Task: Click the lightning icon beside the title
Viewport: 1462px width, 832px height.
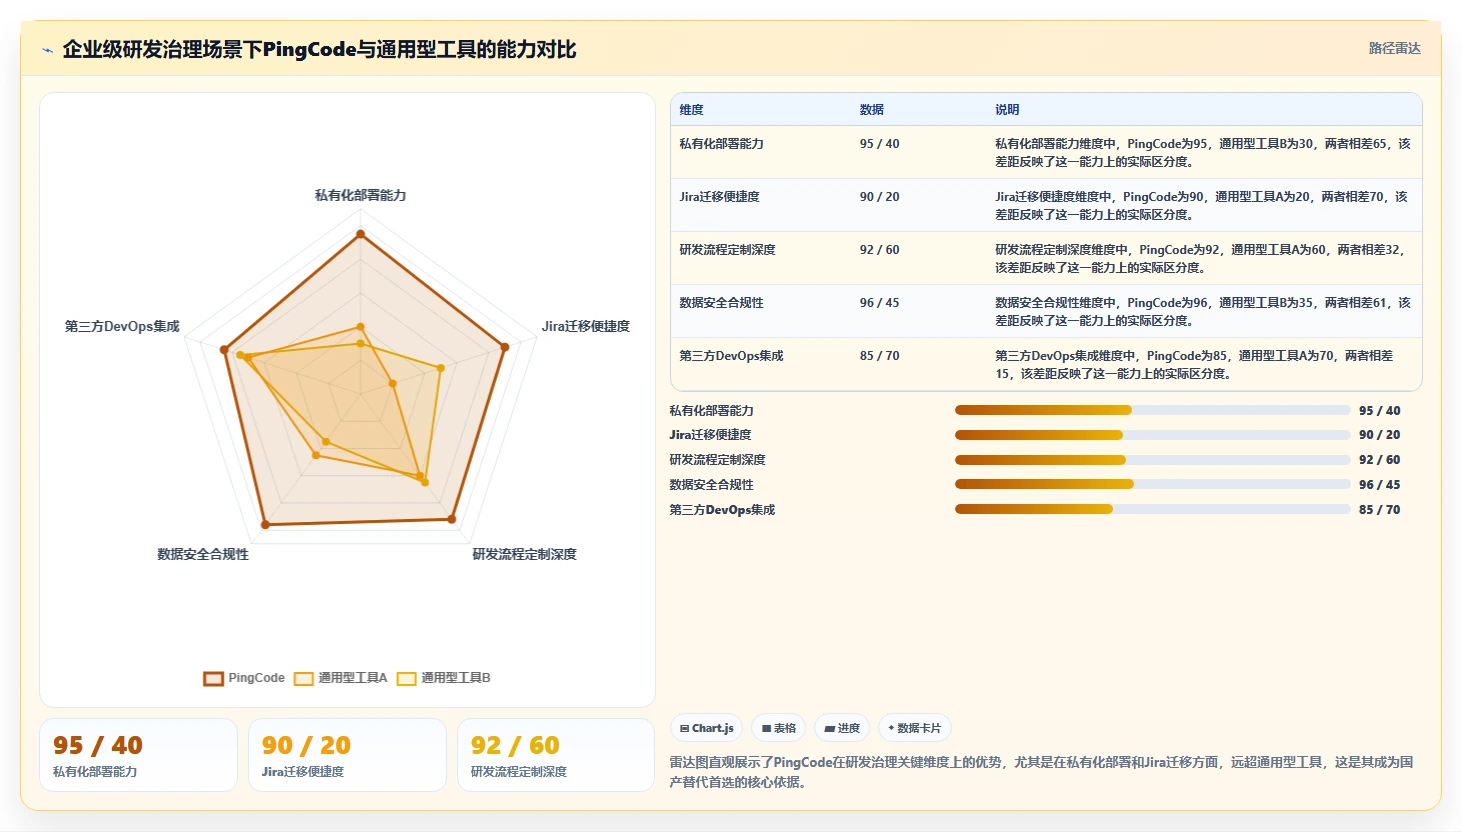Action: click(x=47, y=50)
